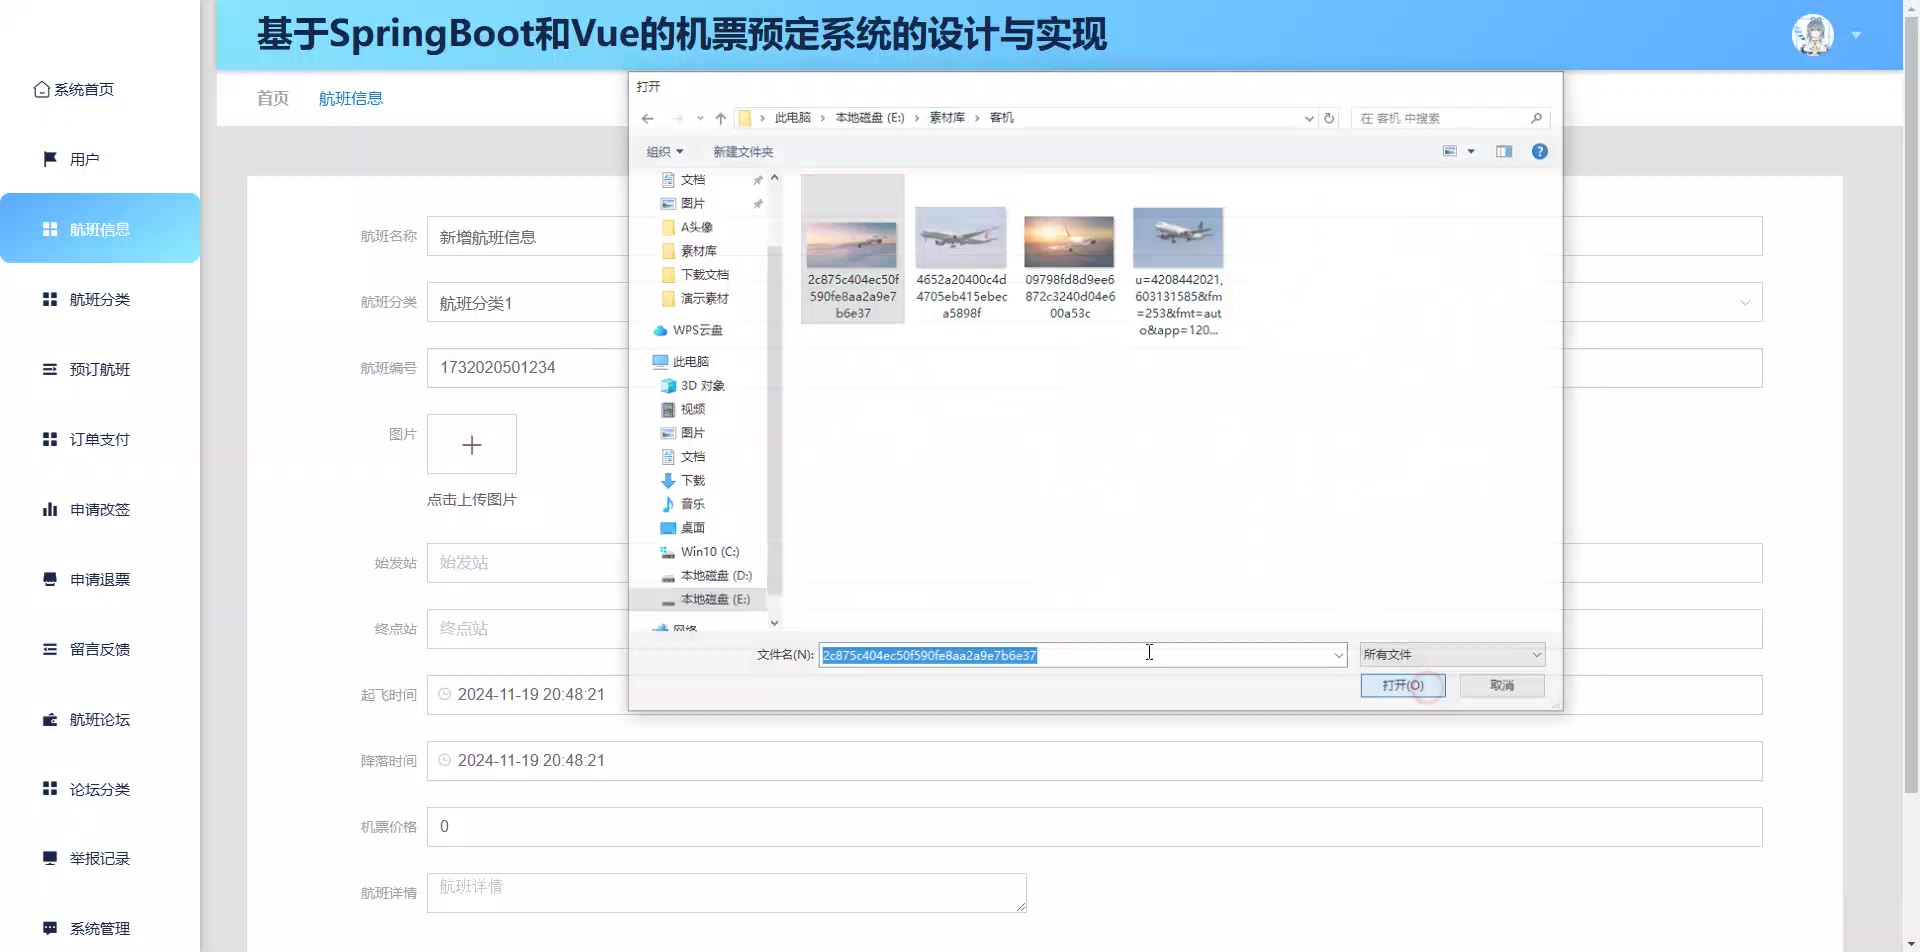This screenshot has height=952, width=1920.
Task: Click 新建文件夹 in dialog toolbar
Action: click(x=743, y=152)
